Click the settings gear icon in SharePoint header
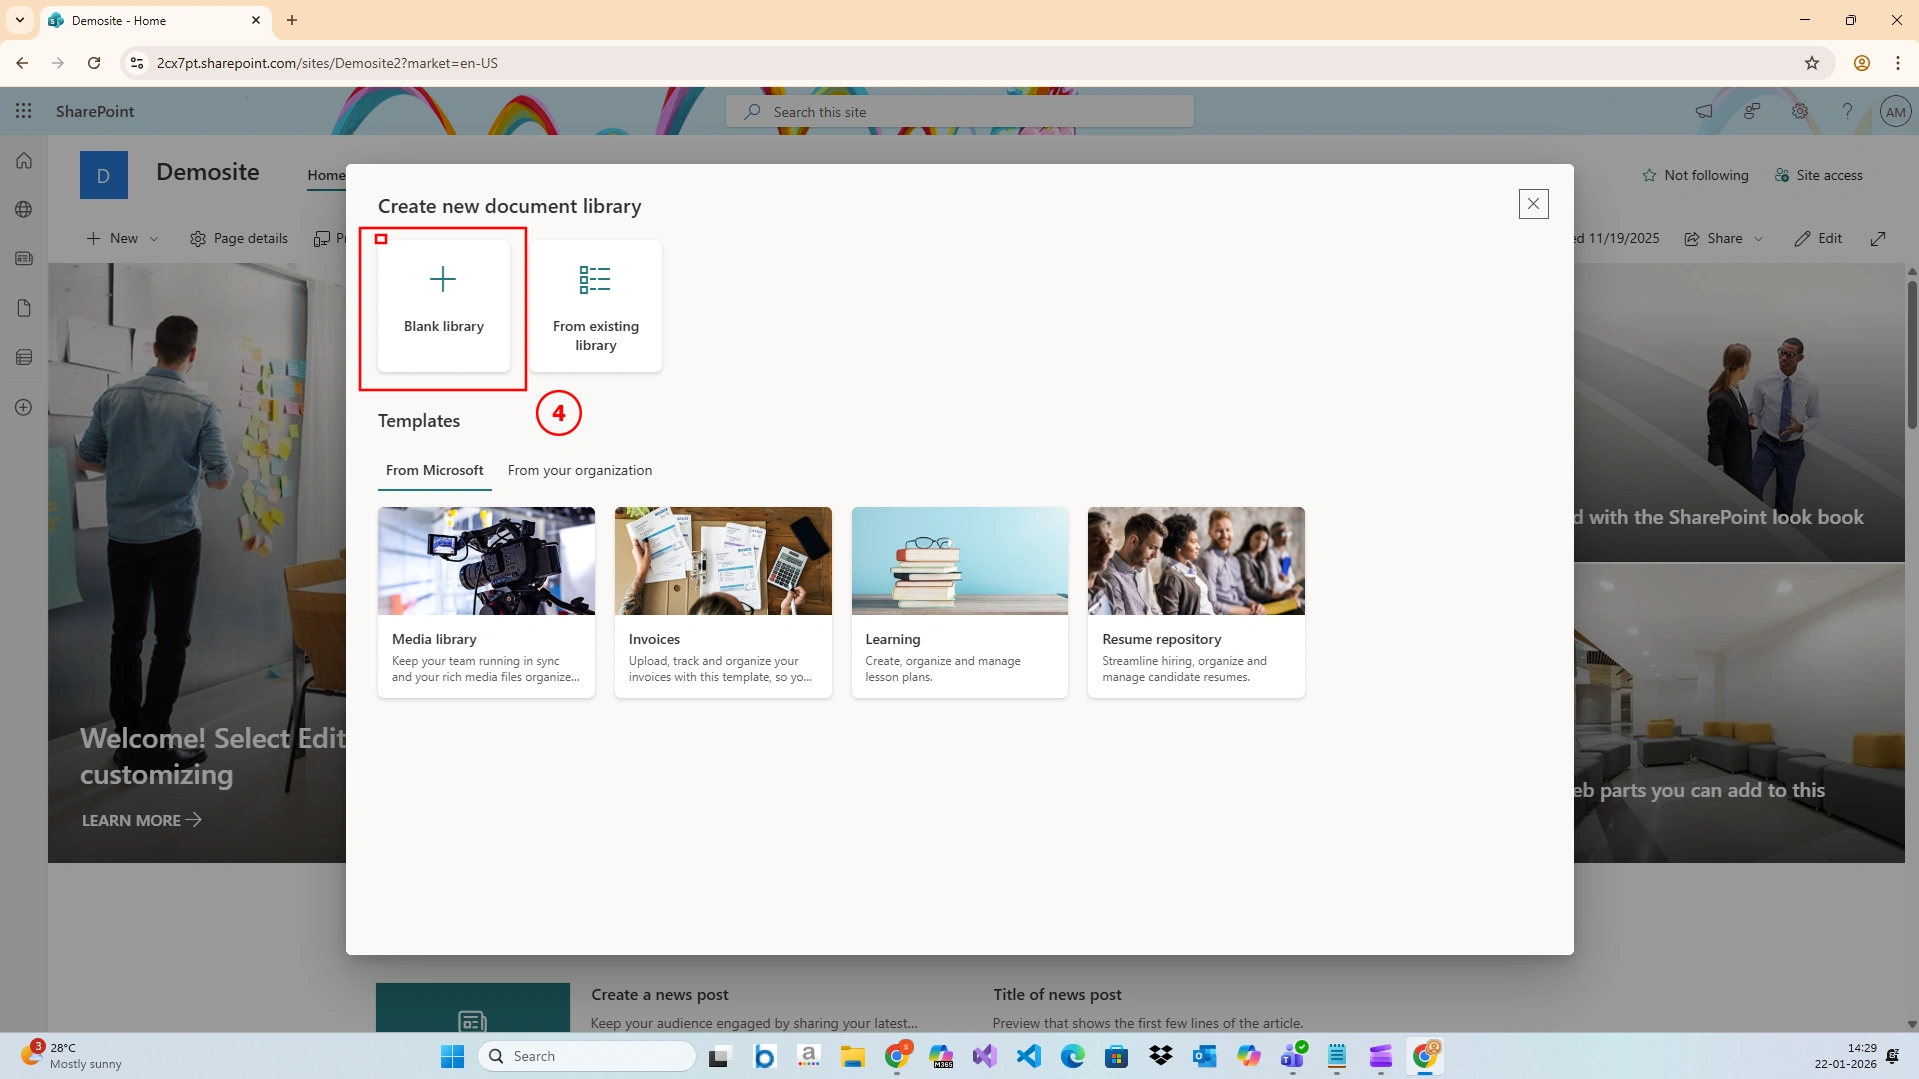This screenshot has height=1079, width=1919. [1800, 111]
